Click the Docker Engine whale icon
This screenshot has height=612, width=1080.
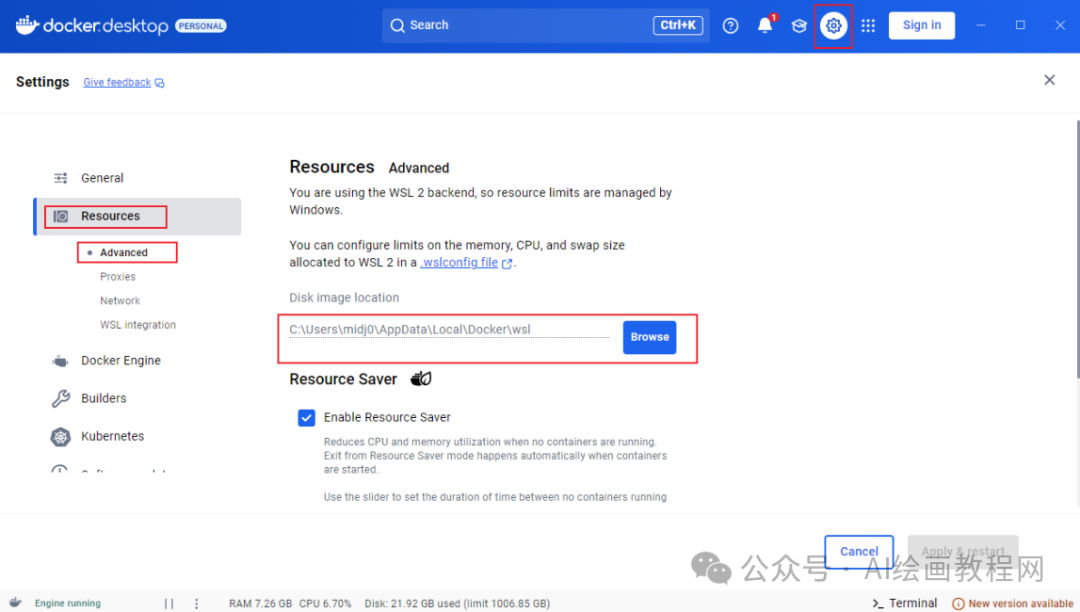point(61,361)
